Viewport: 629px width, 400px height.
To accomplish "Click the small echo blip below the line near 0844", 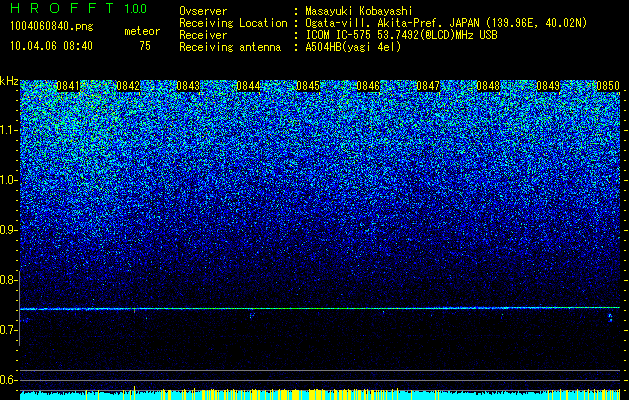I will point(252,315).
